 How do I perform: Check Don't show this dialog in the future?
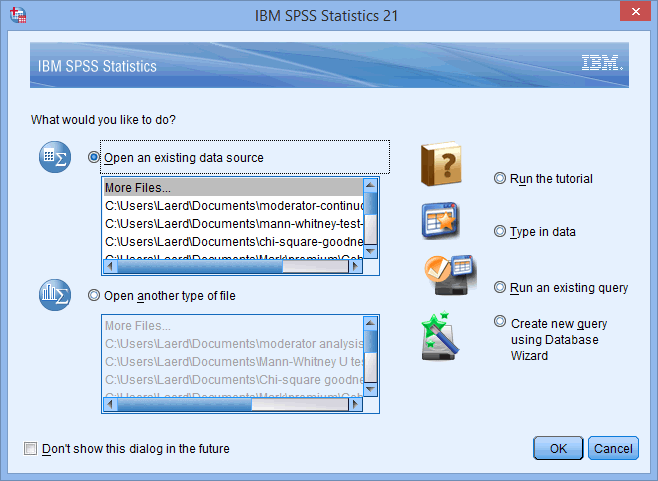click(x=30, y=449)
